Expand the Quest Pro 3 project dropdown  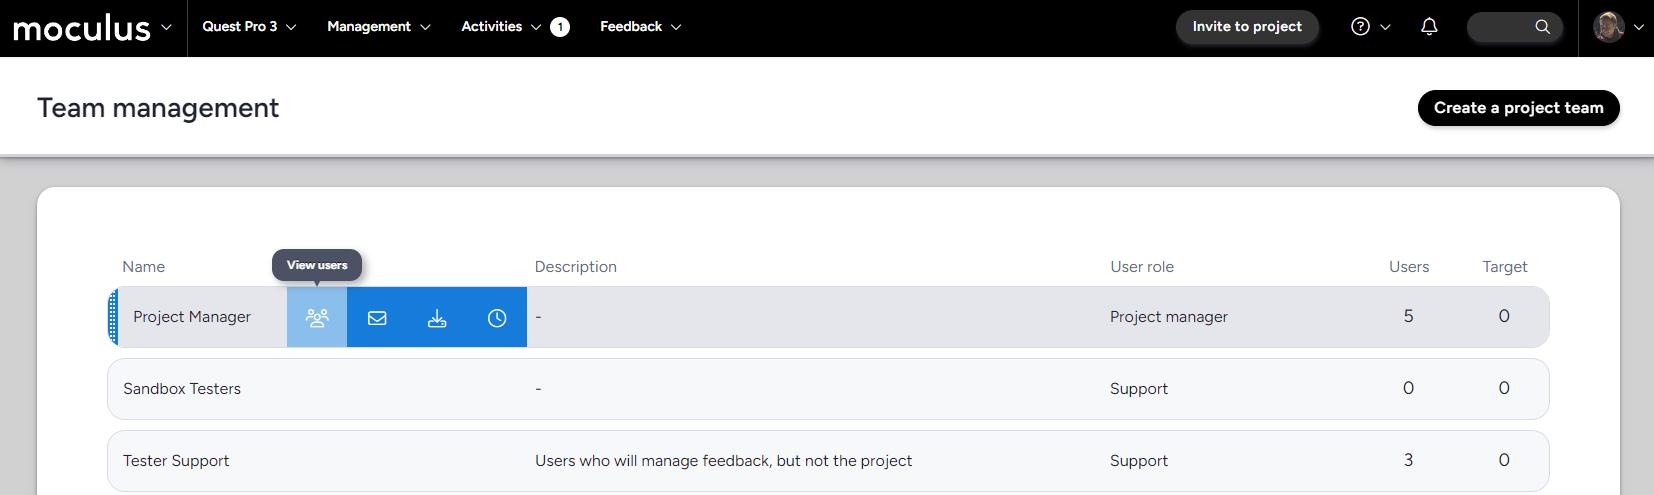pos(249,27)
